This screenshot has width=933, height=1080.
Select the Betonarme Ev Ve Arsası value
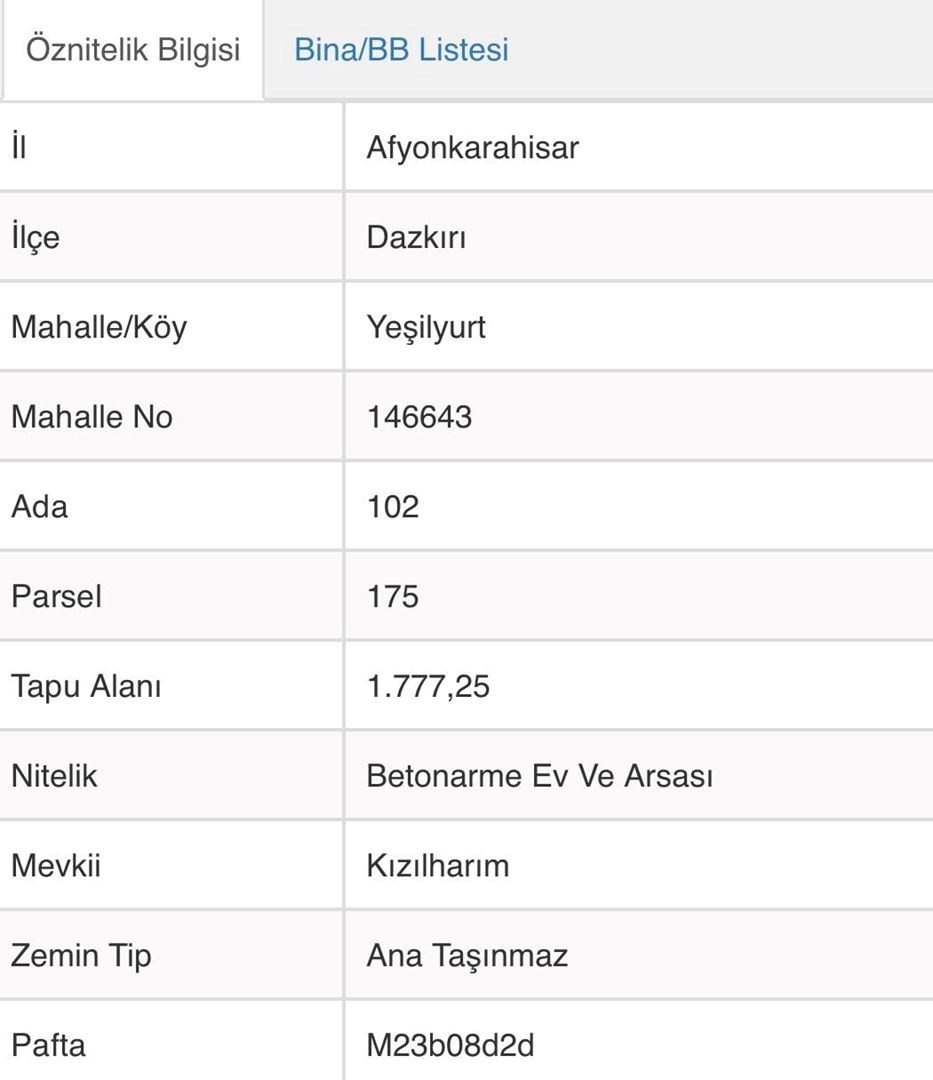(x=540, y=776)
